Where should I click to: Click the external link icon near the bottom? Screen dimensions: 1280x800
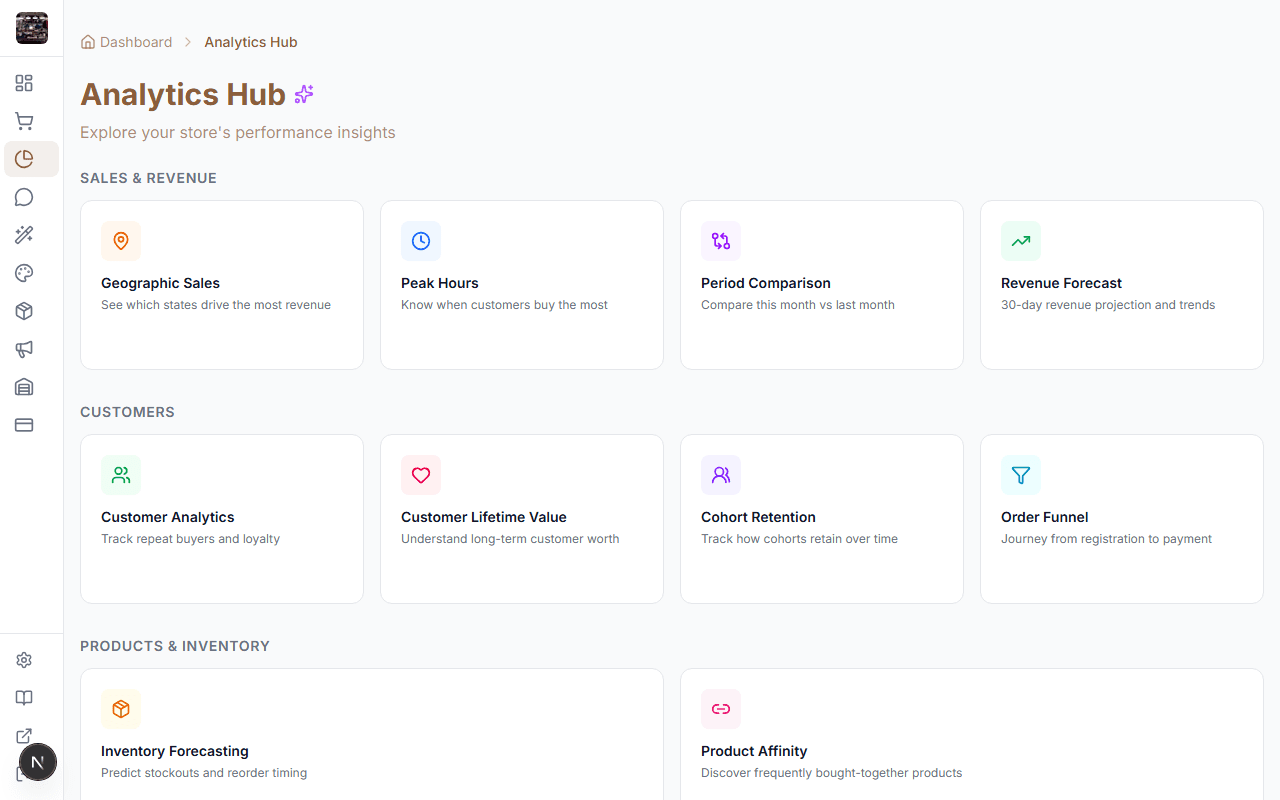pos(24,735)
